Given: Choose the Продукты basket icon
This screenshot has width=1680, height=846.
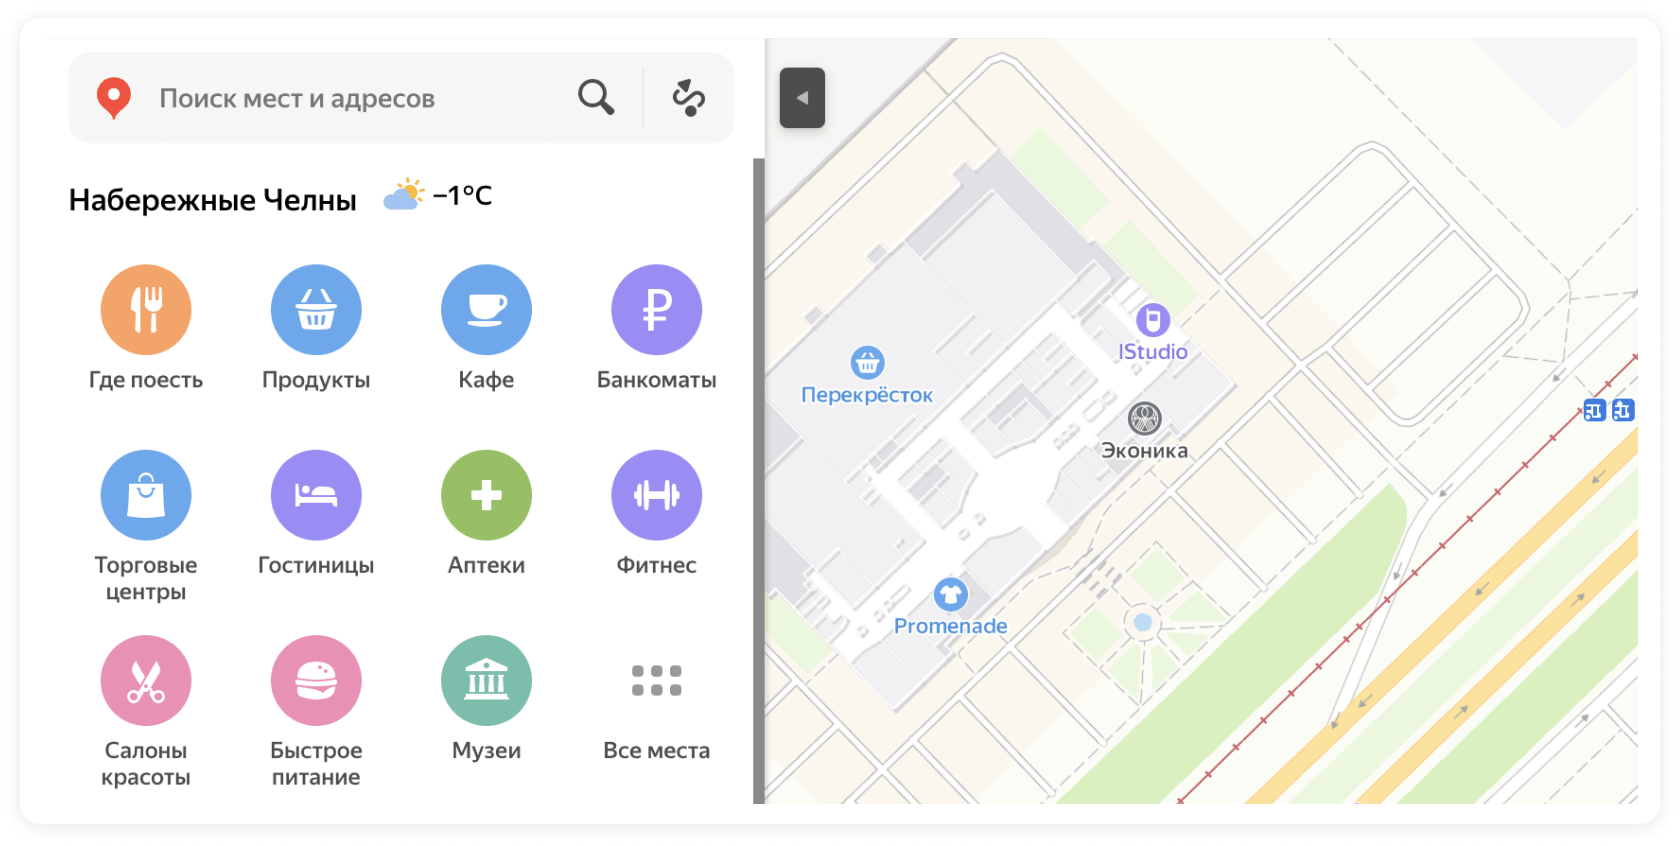Looking at the screenshot, I should coord(316,310).
